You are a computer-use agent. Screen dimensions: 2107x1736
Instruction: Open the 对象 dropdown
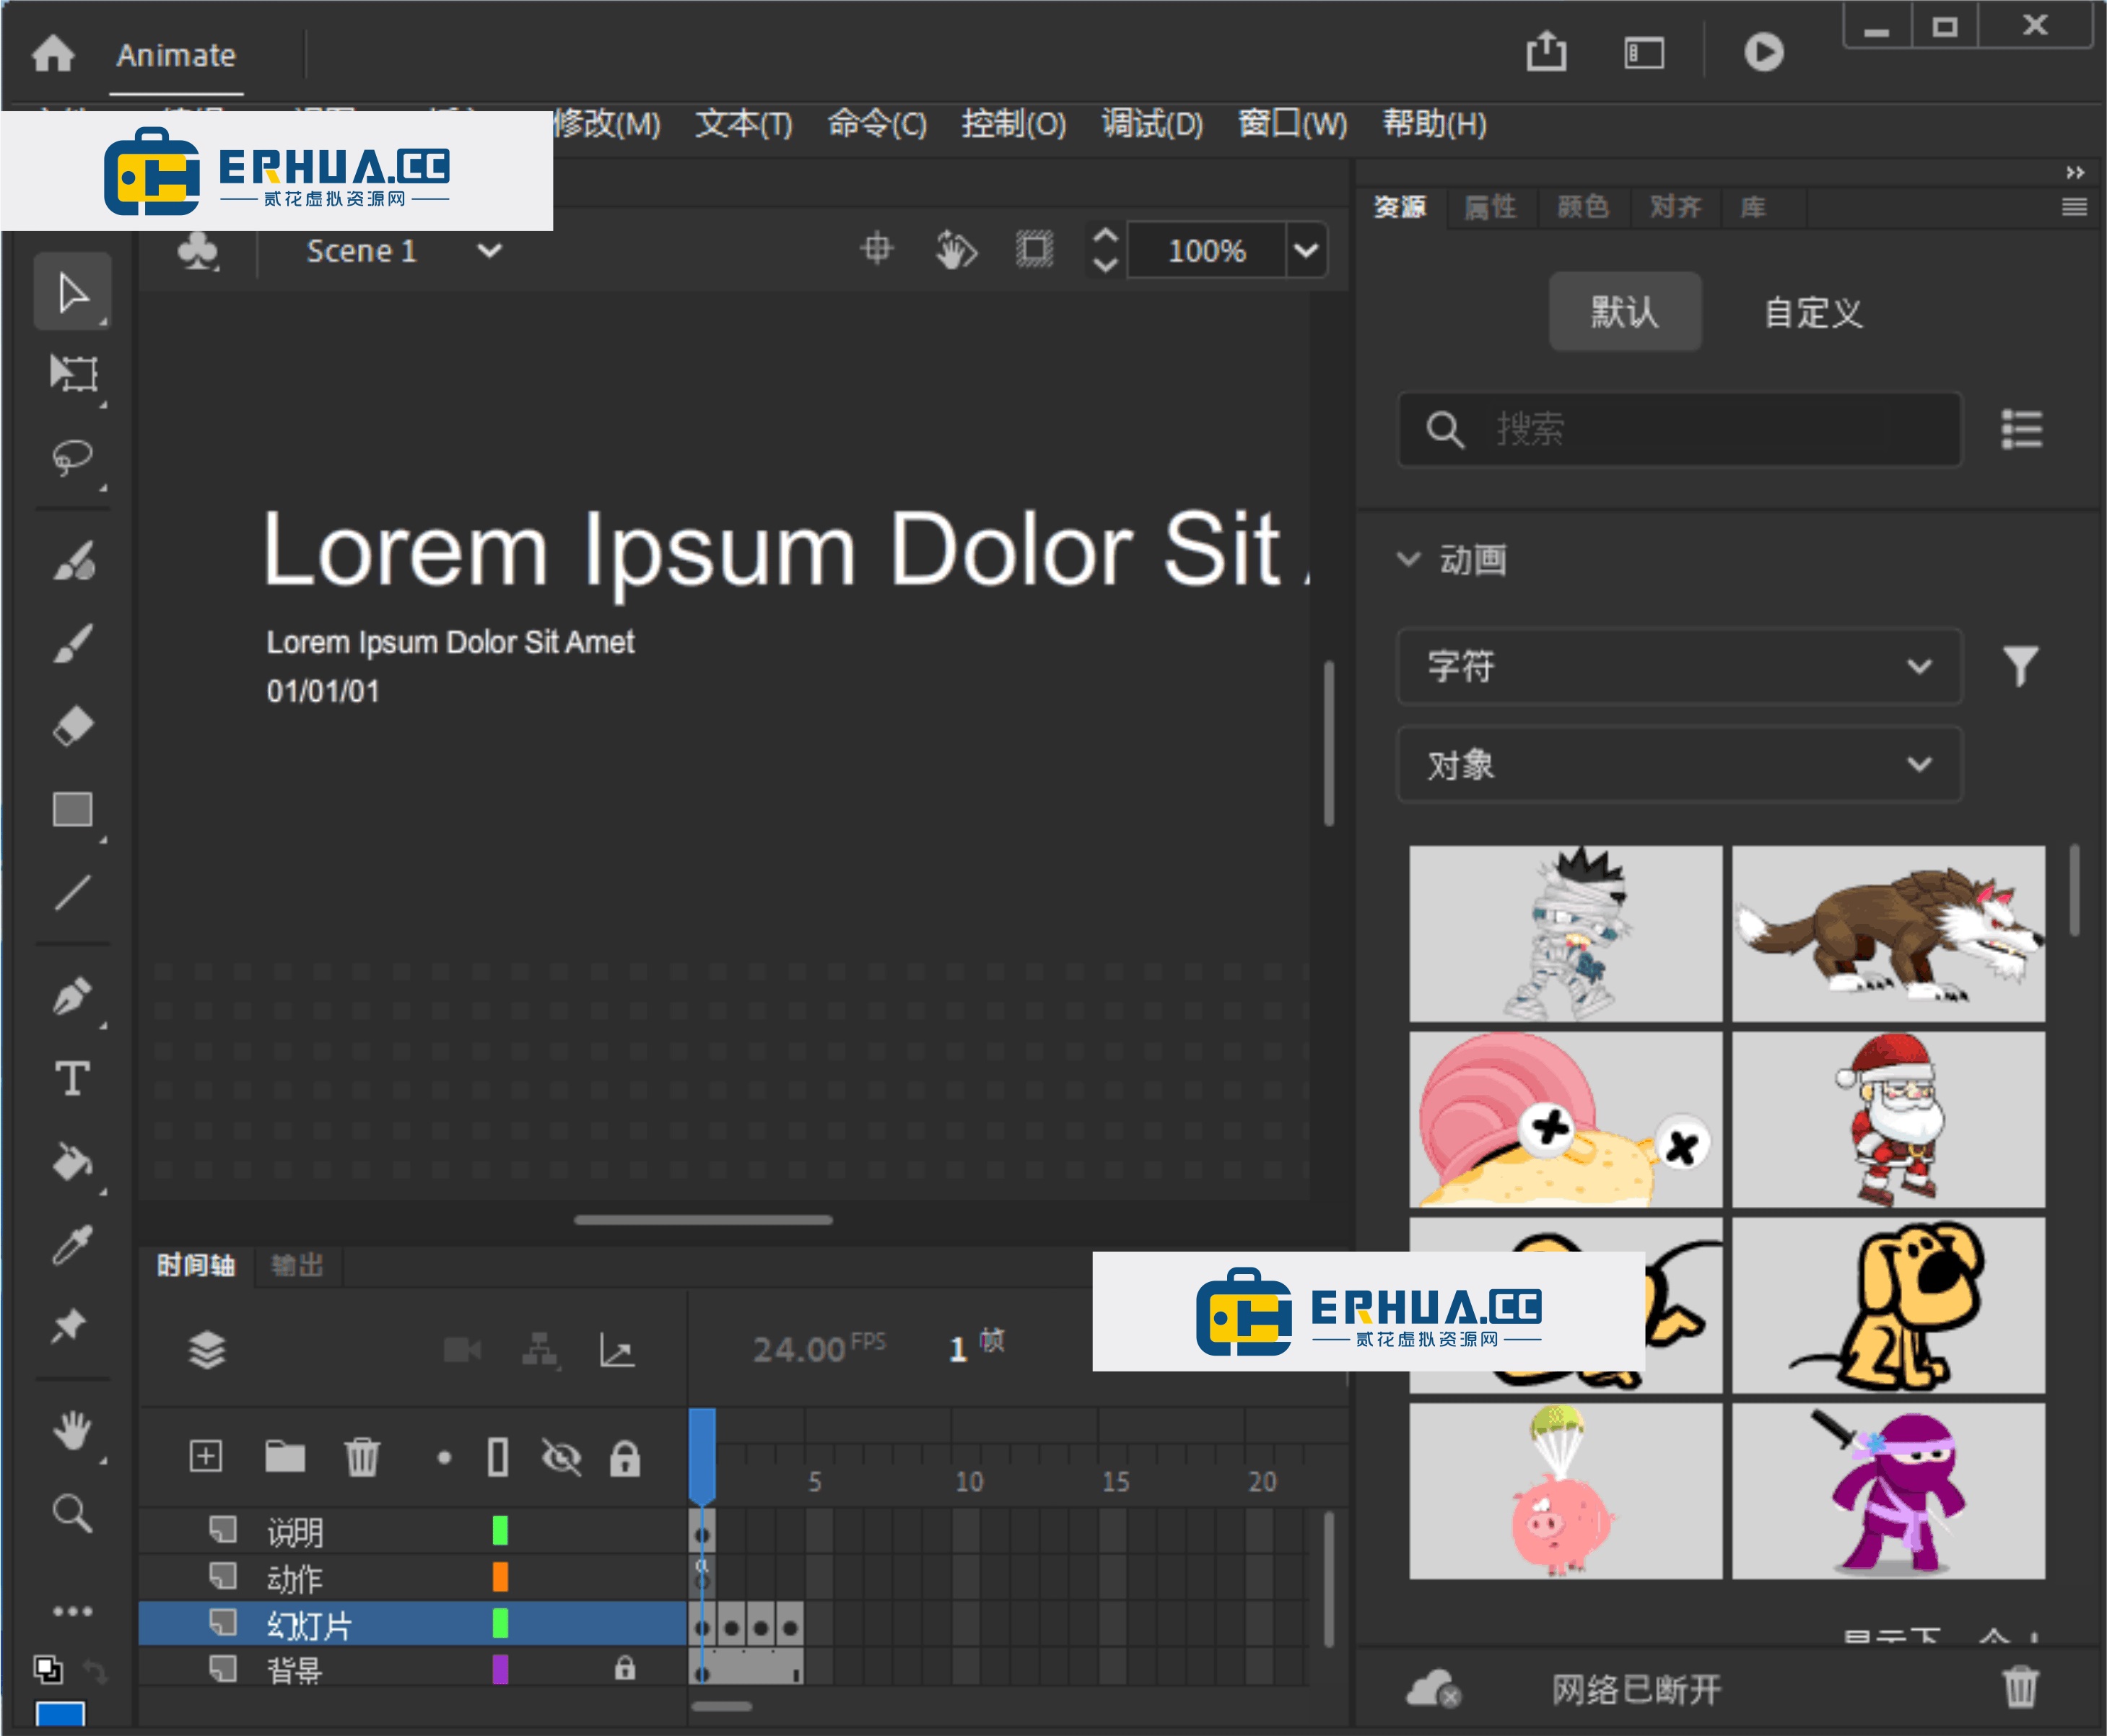1679,764
